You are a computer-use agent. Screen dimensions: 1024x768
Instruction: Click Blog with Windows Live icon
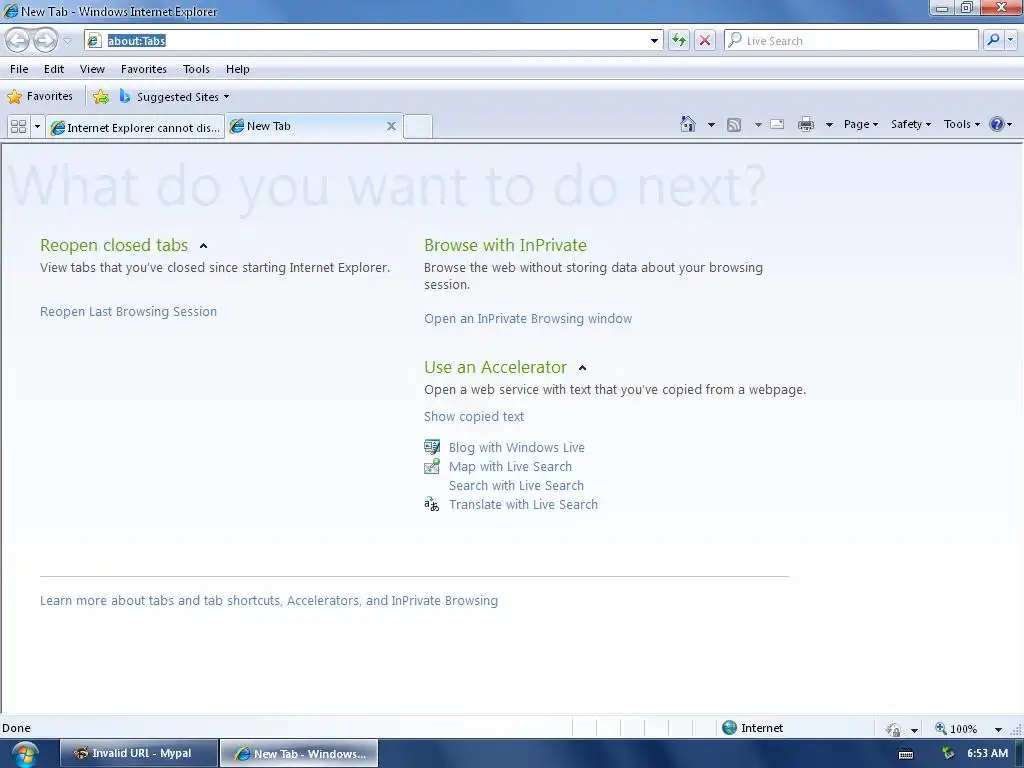click(x=432, y=447)
